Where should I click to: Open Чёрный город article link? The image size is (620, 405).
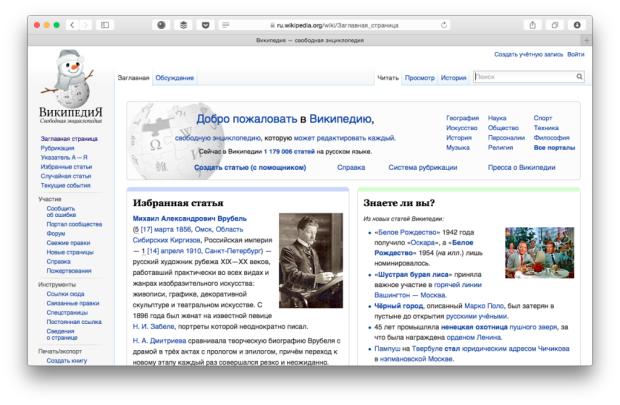point(399,306)
